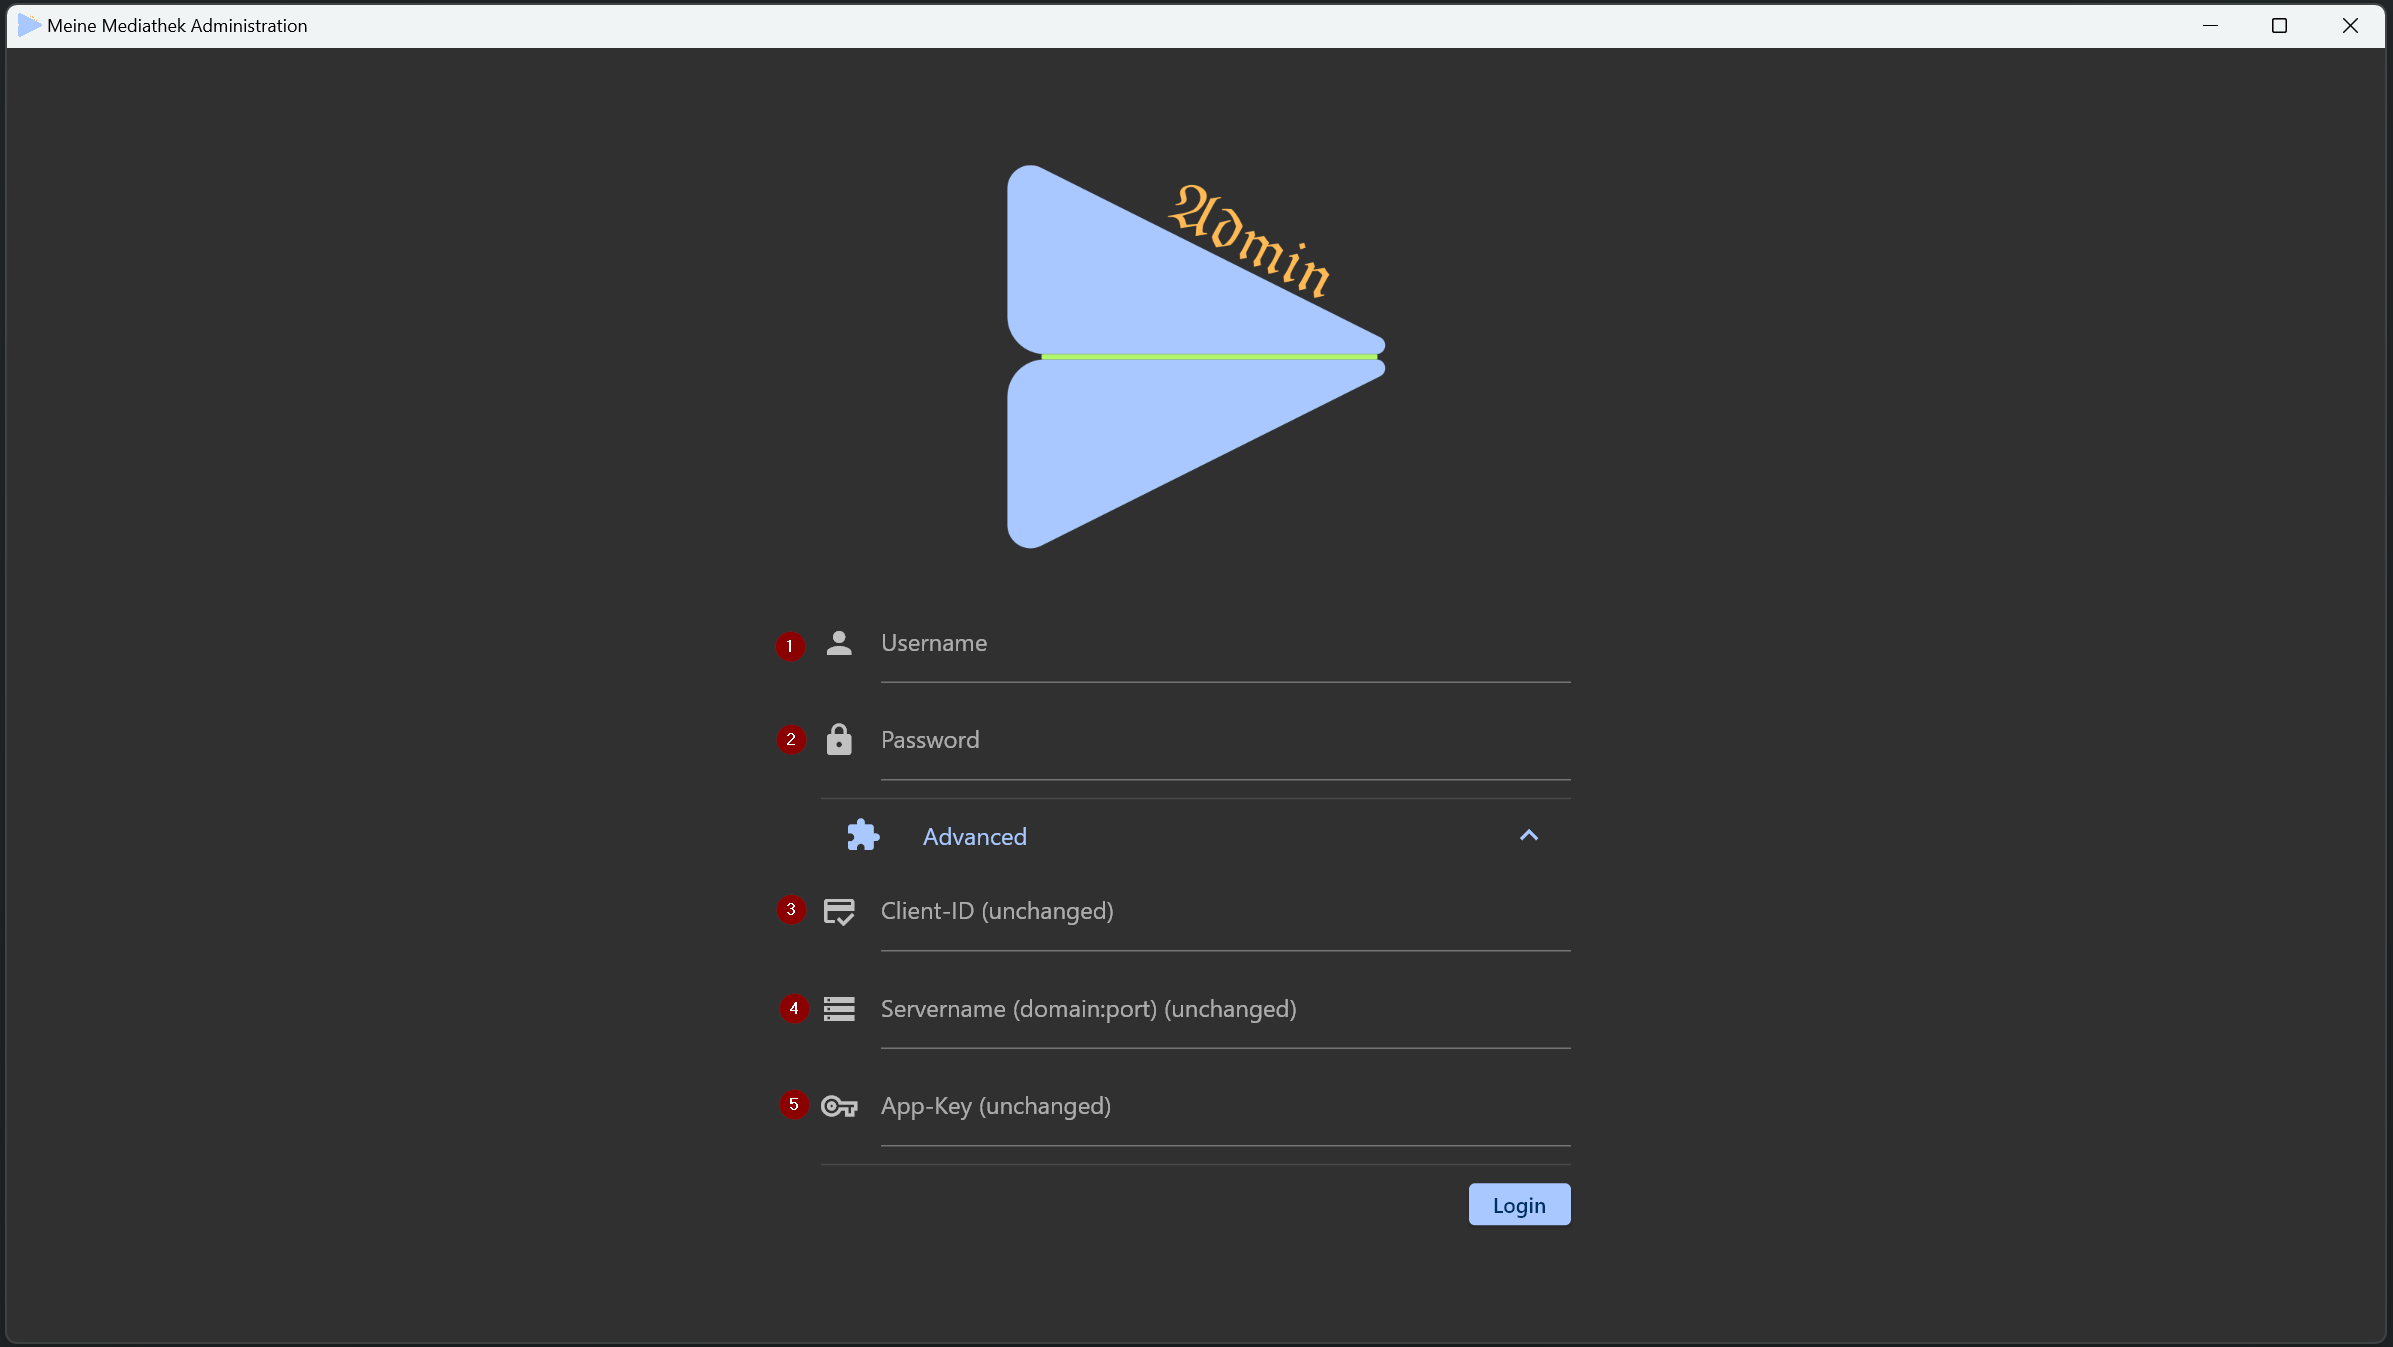Click the padlock icon beside Password

coord(839,739)
